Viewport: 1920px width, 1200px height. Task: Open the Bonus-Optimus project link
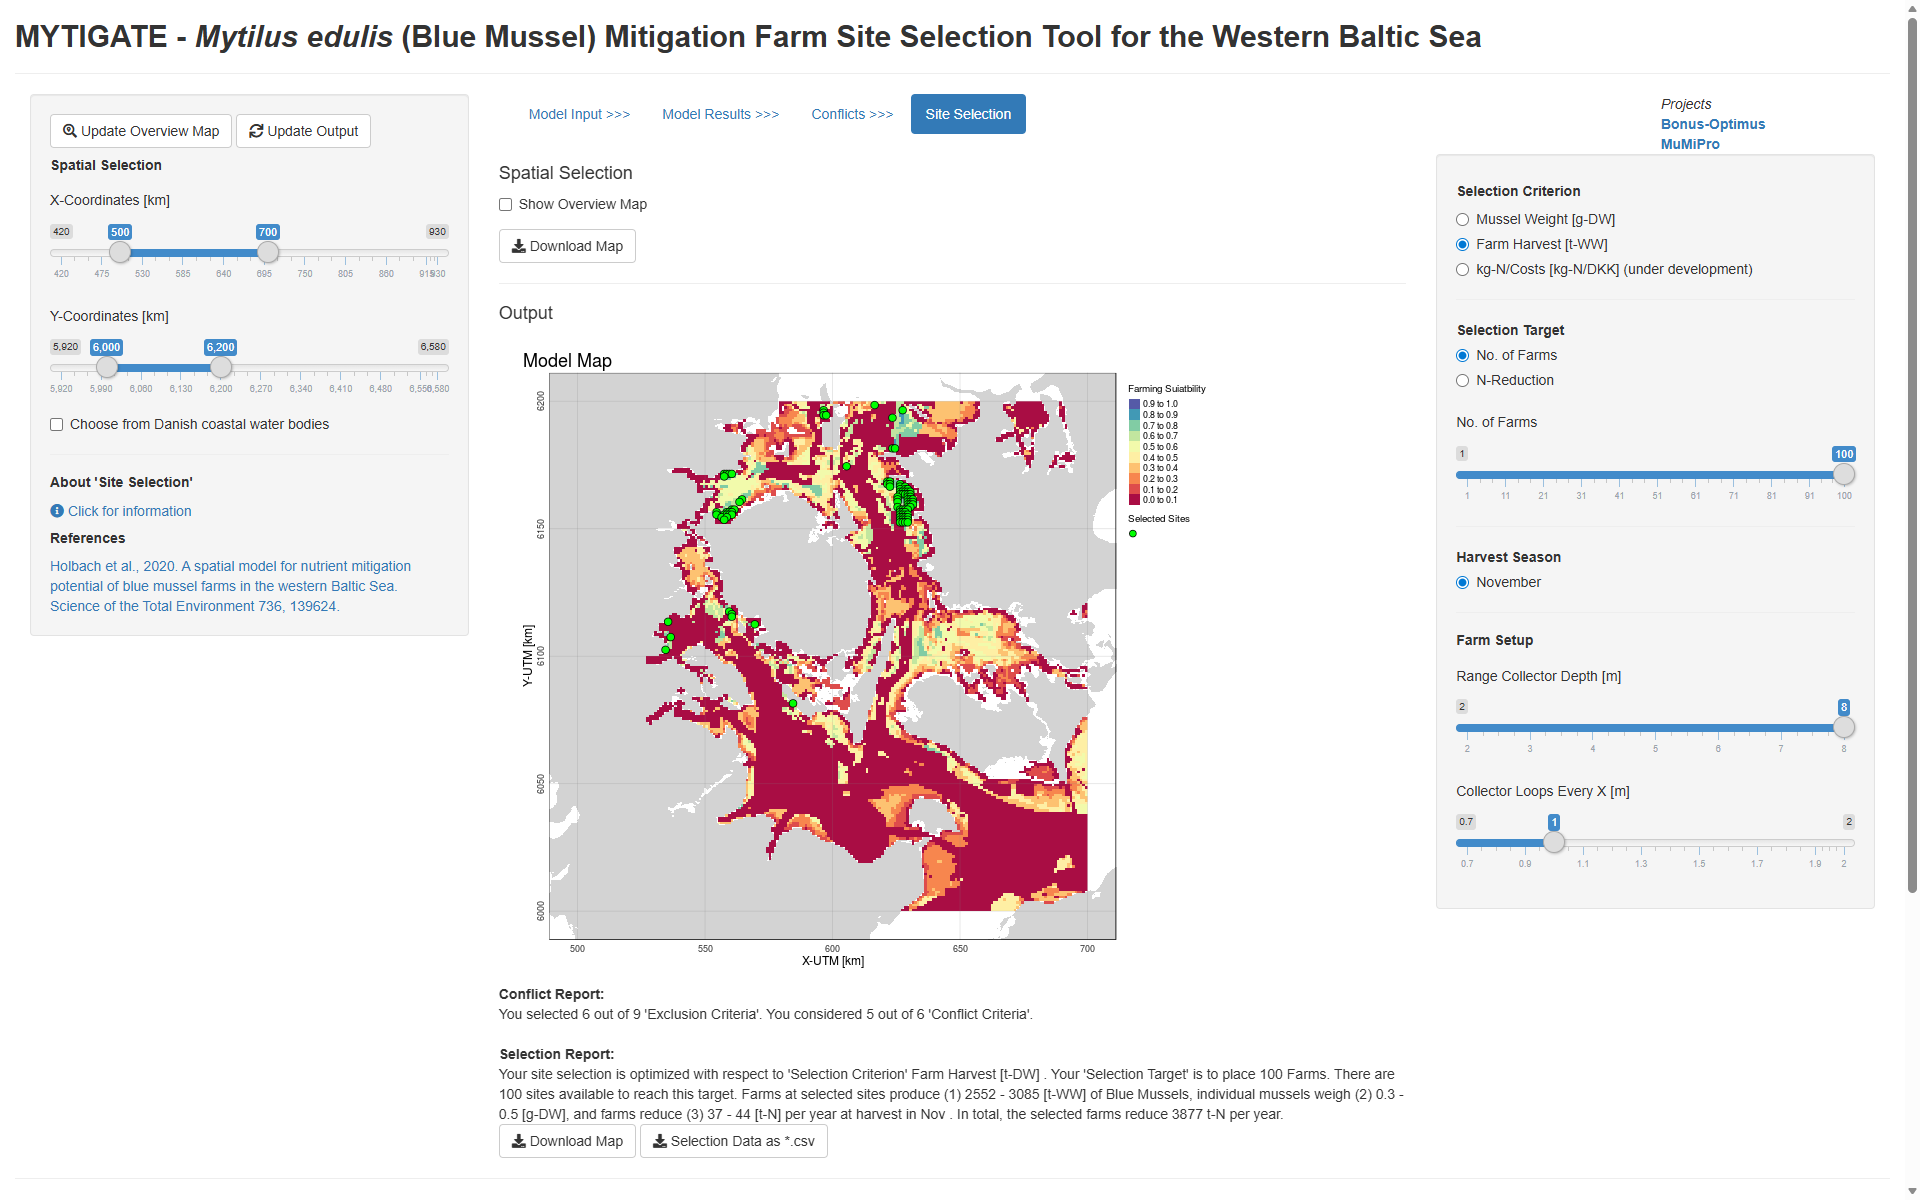(1712, 124)
